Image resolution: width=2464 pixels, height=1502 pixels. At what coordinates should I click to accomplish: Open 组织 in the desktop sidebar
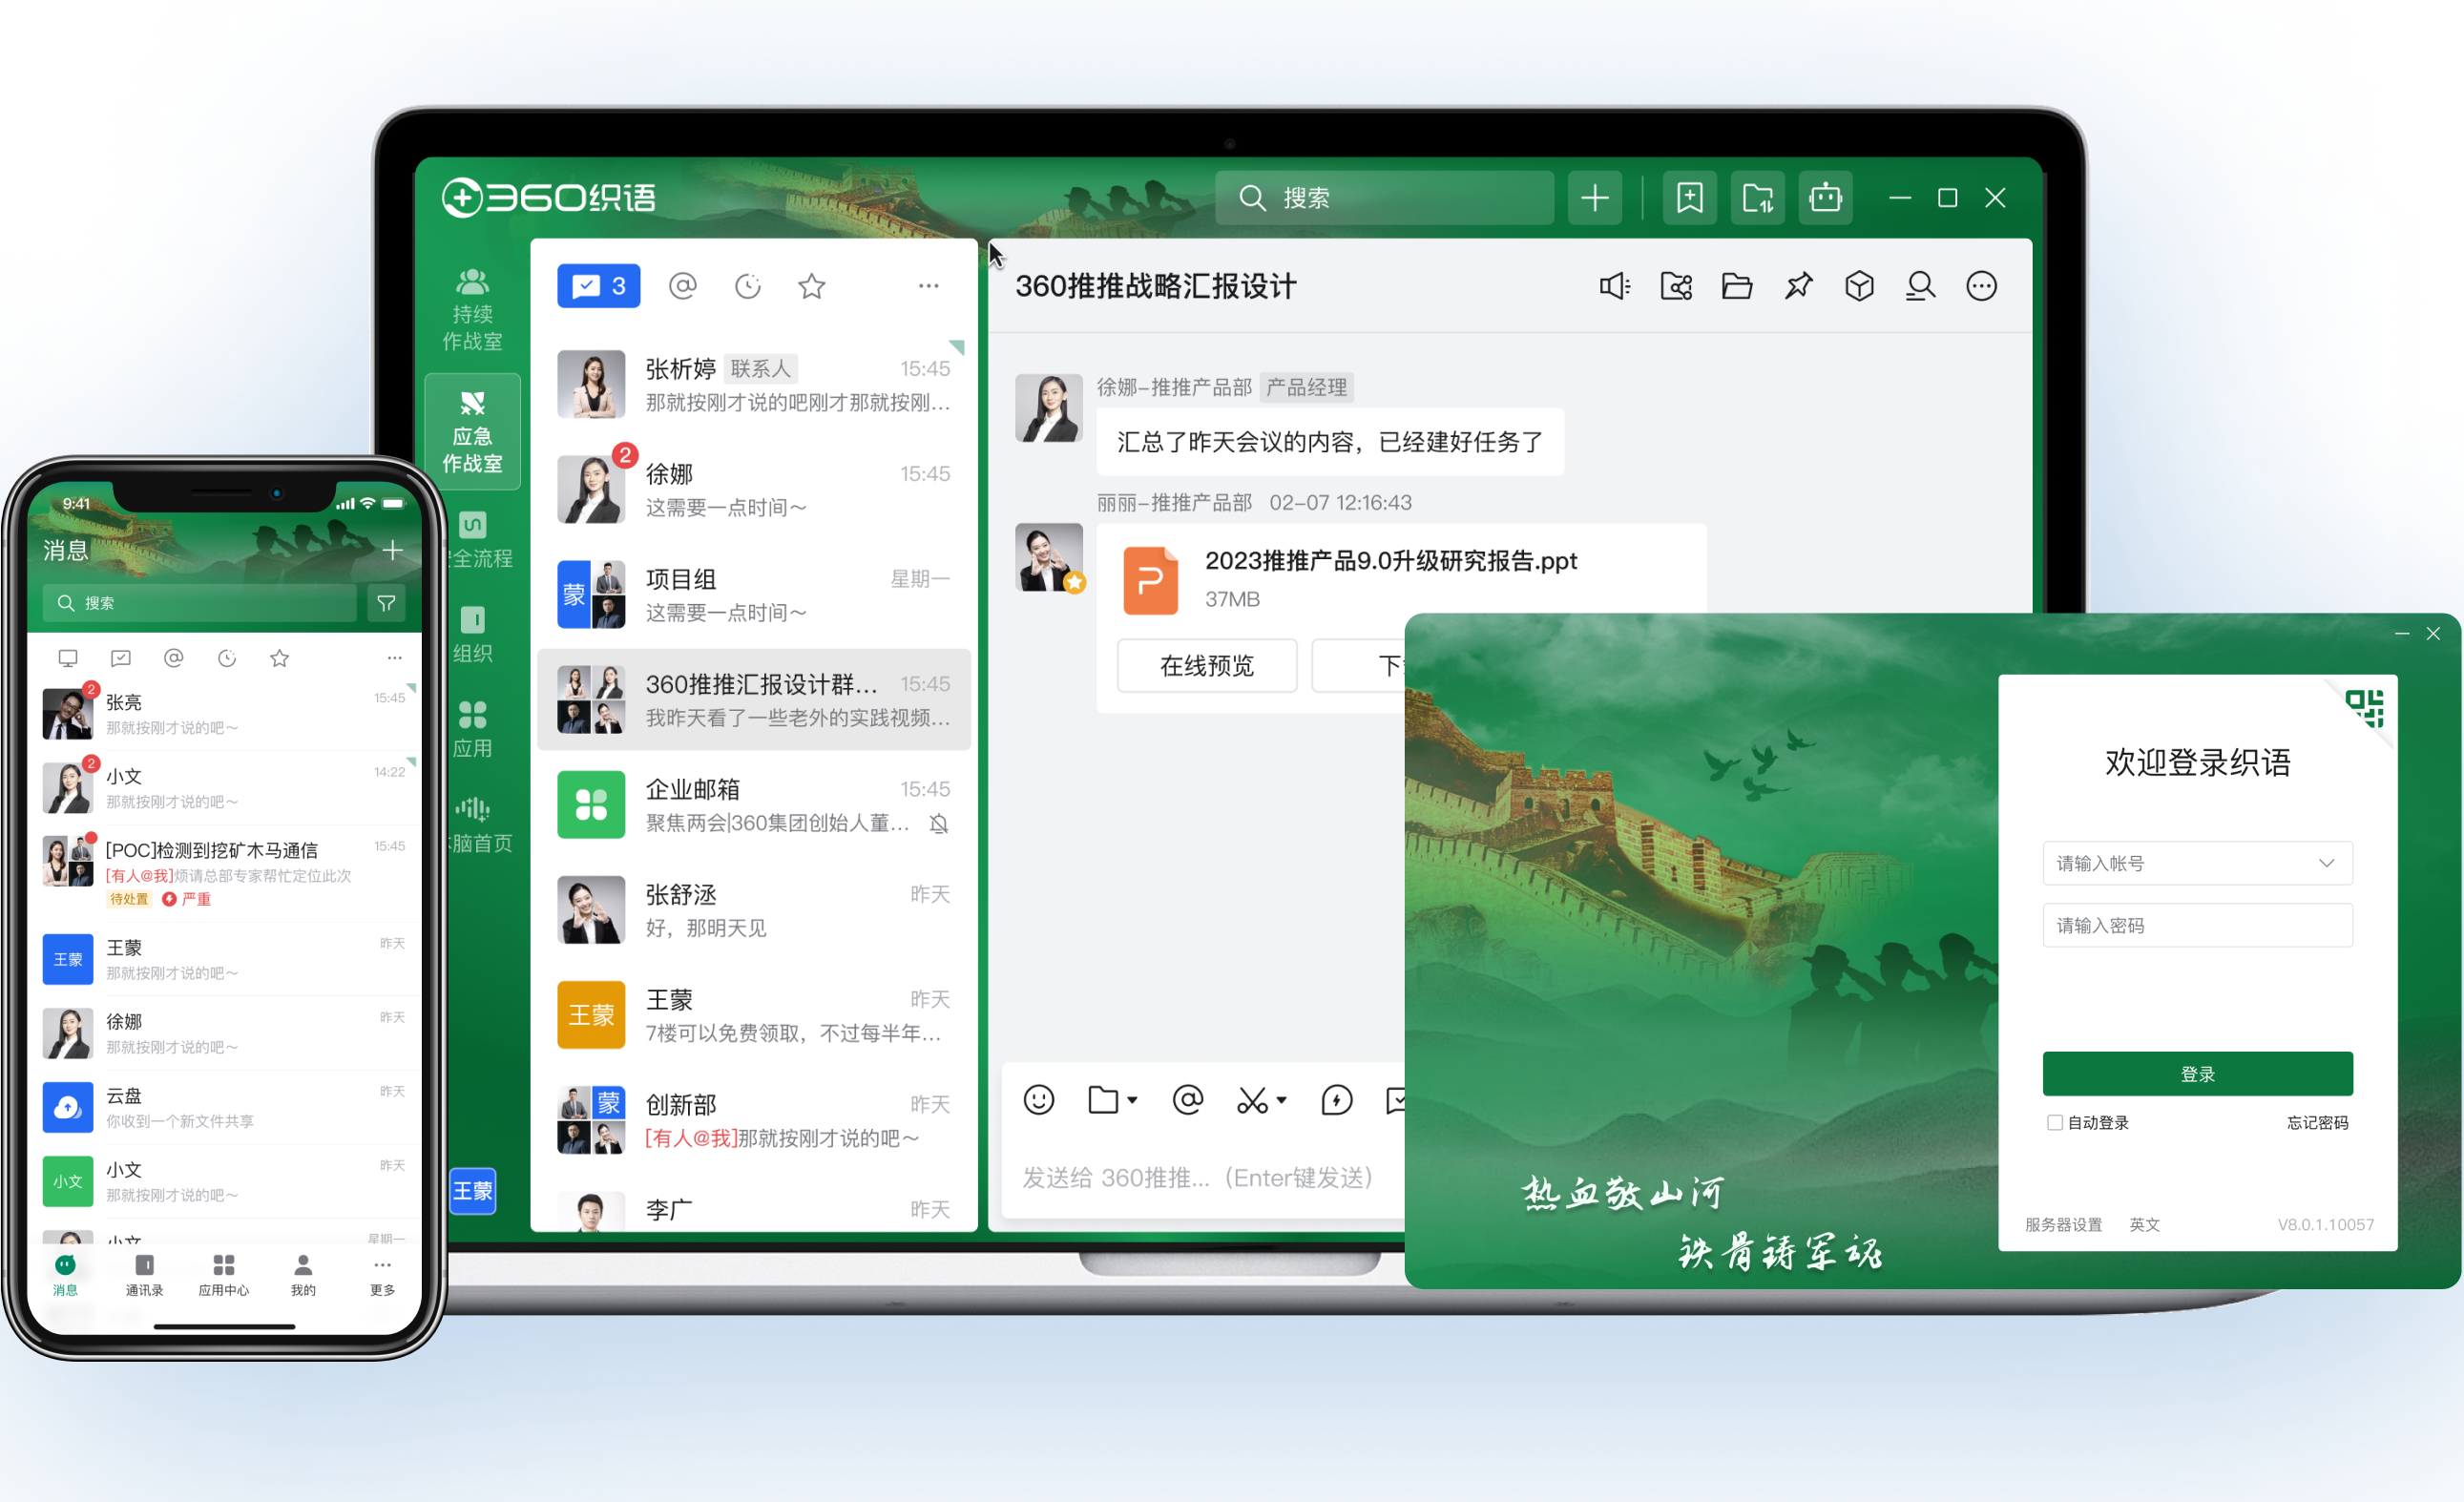click(472, 633)
